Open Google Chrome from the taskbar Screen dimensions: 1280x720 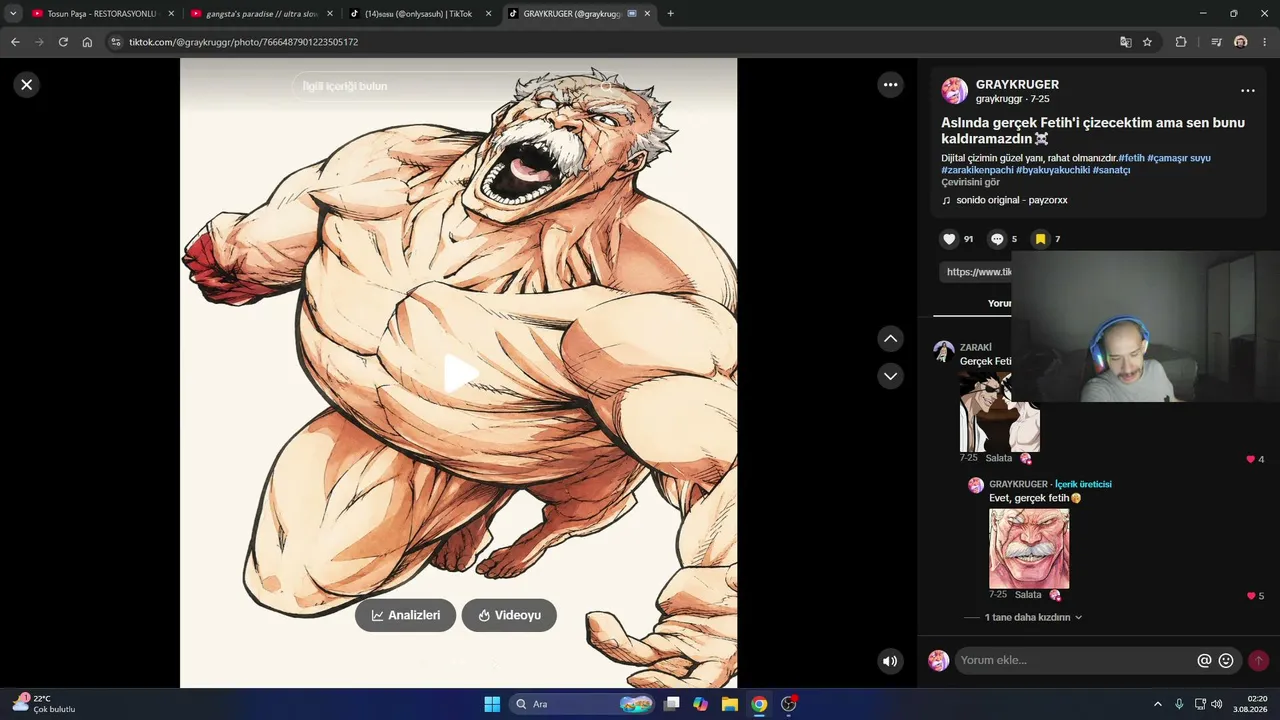coord(759,704)
